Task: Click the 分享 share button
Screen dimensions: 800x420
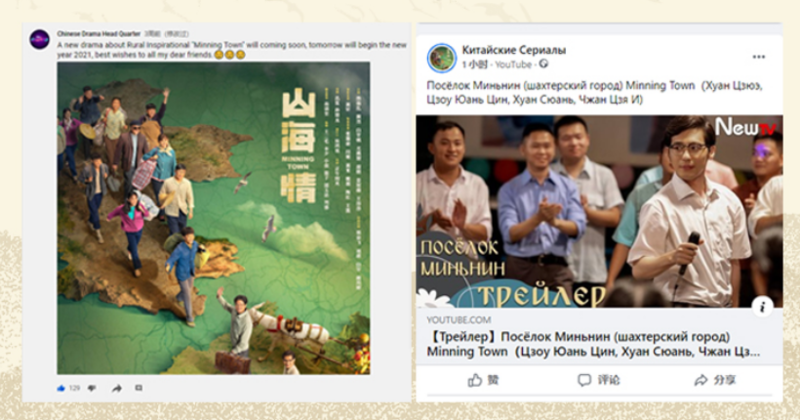Action: pos(715,380)
